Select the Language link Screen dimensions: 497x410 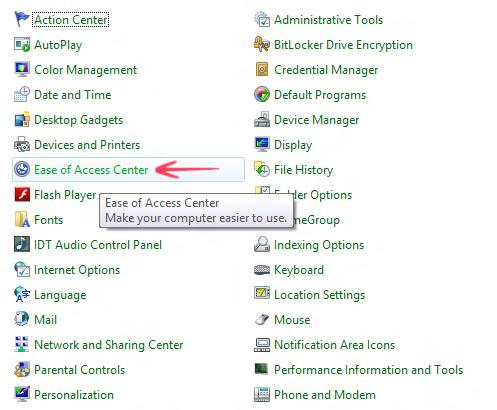pos(60,295)
